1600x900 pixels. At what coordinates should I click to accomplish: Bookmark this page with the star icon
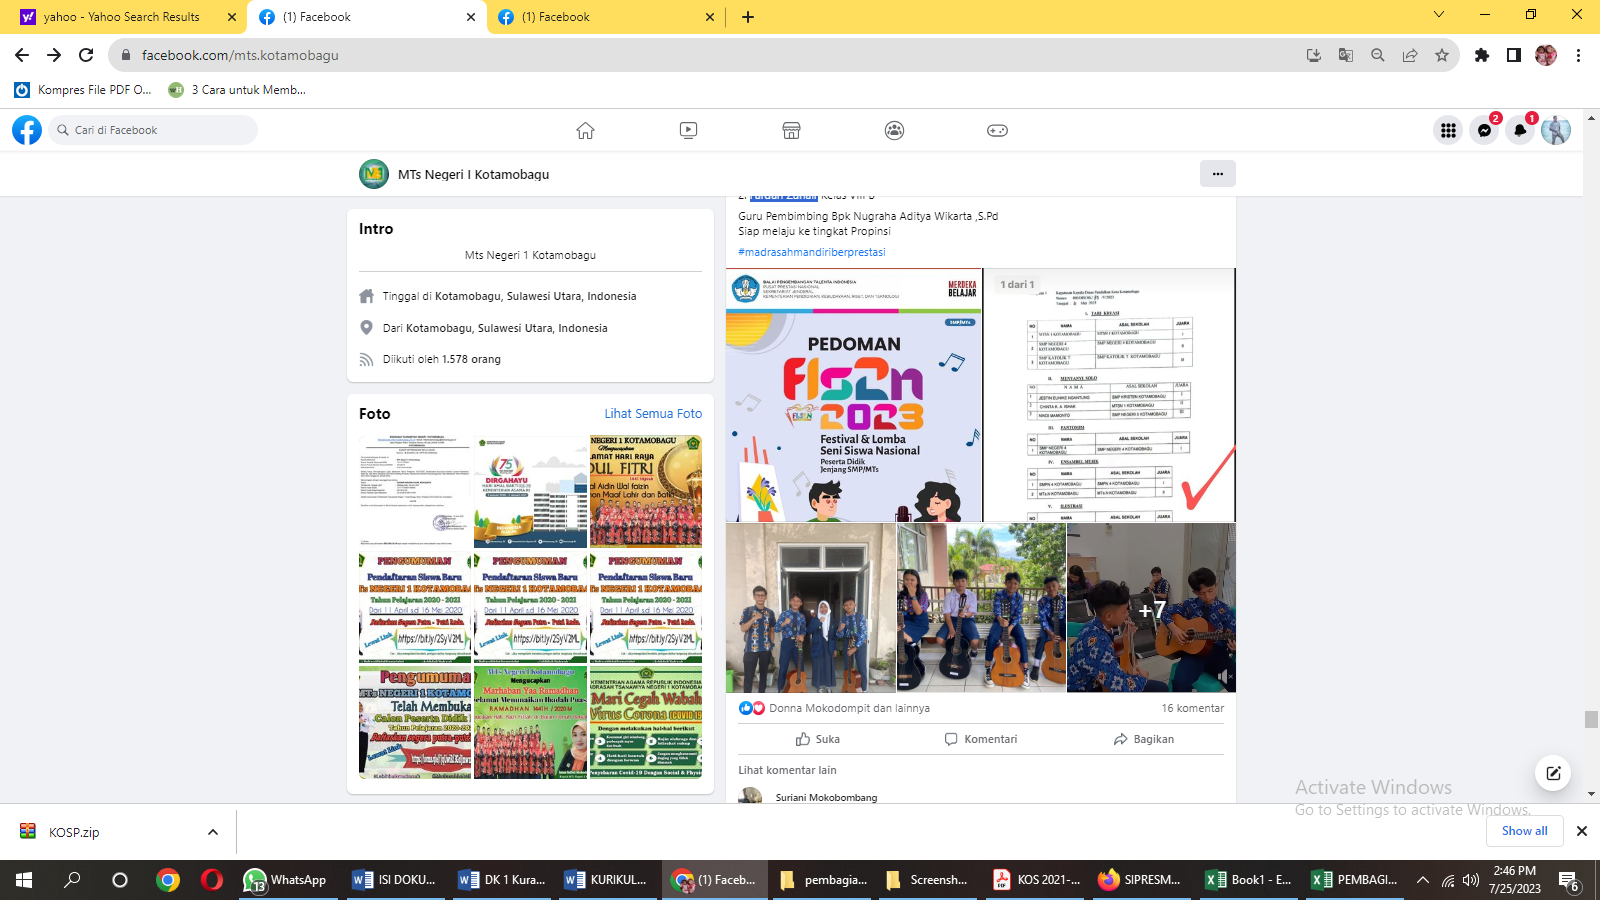click(x=1441, y=55)
